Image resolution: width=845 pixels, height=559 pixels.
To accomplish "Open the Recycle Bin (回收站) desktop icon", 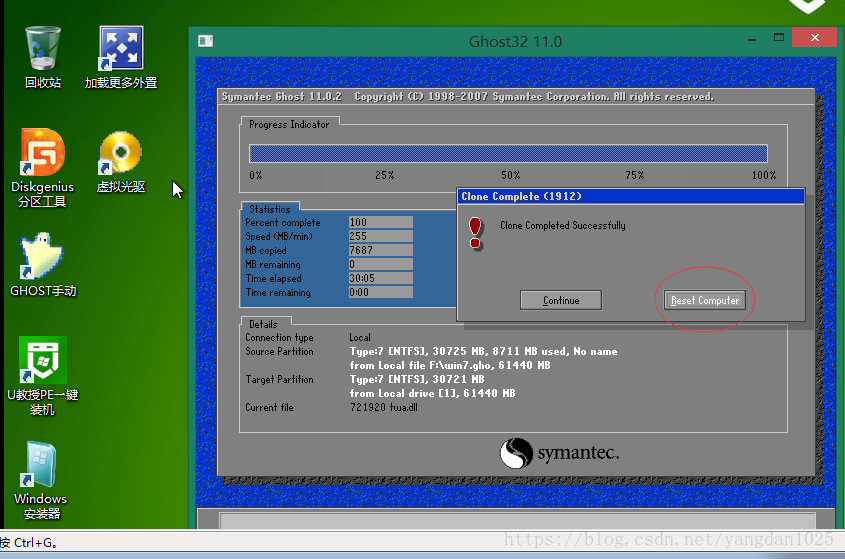I will pos(43,57).
